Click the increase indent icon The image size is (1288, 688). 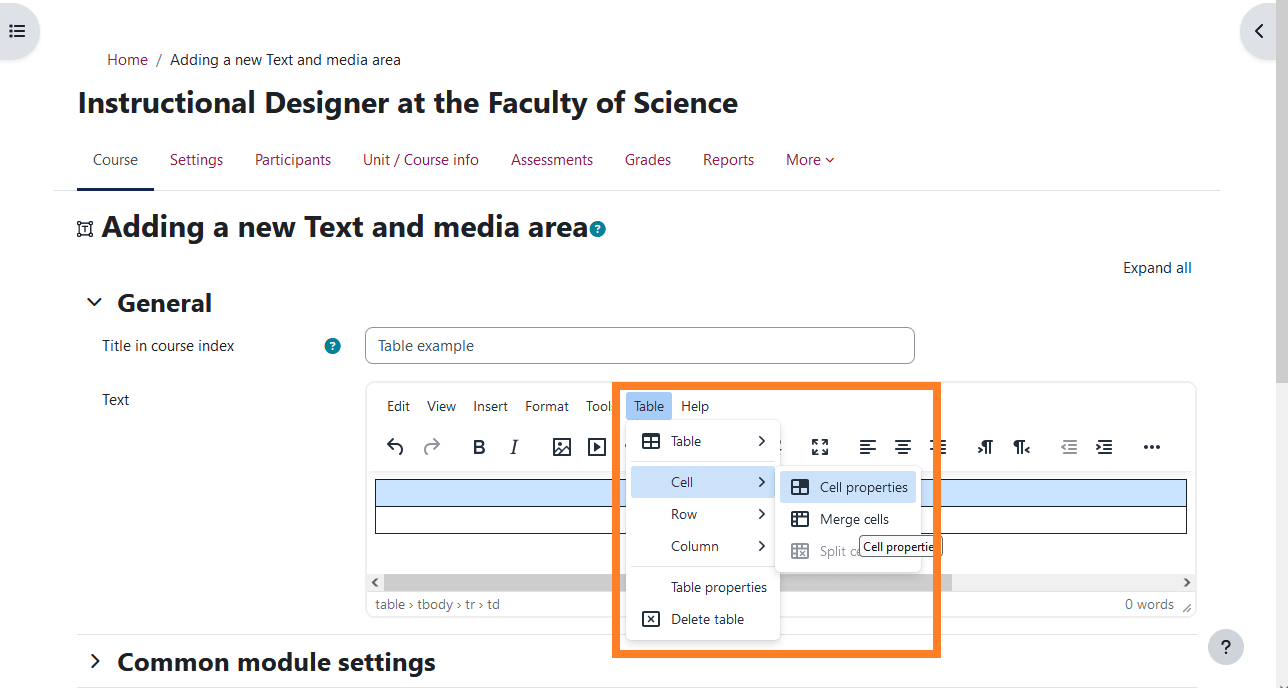pyautogui.click(x=1104, y=447)
